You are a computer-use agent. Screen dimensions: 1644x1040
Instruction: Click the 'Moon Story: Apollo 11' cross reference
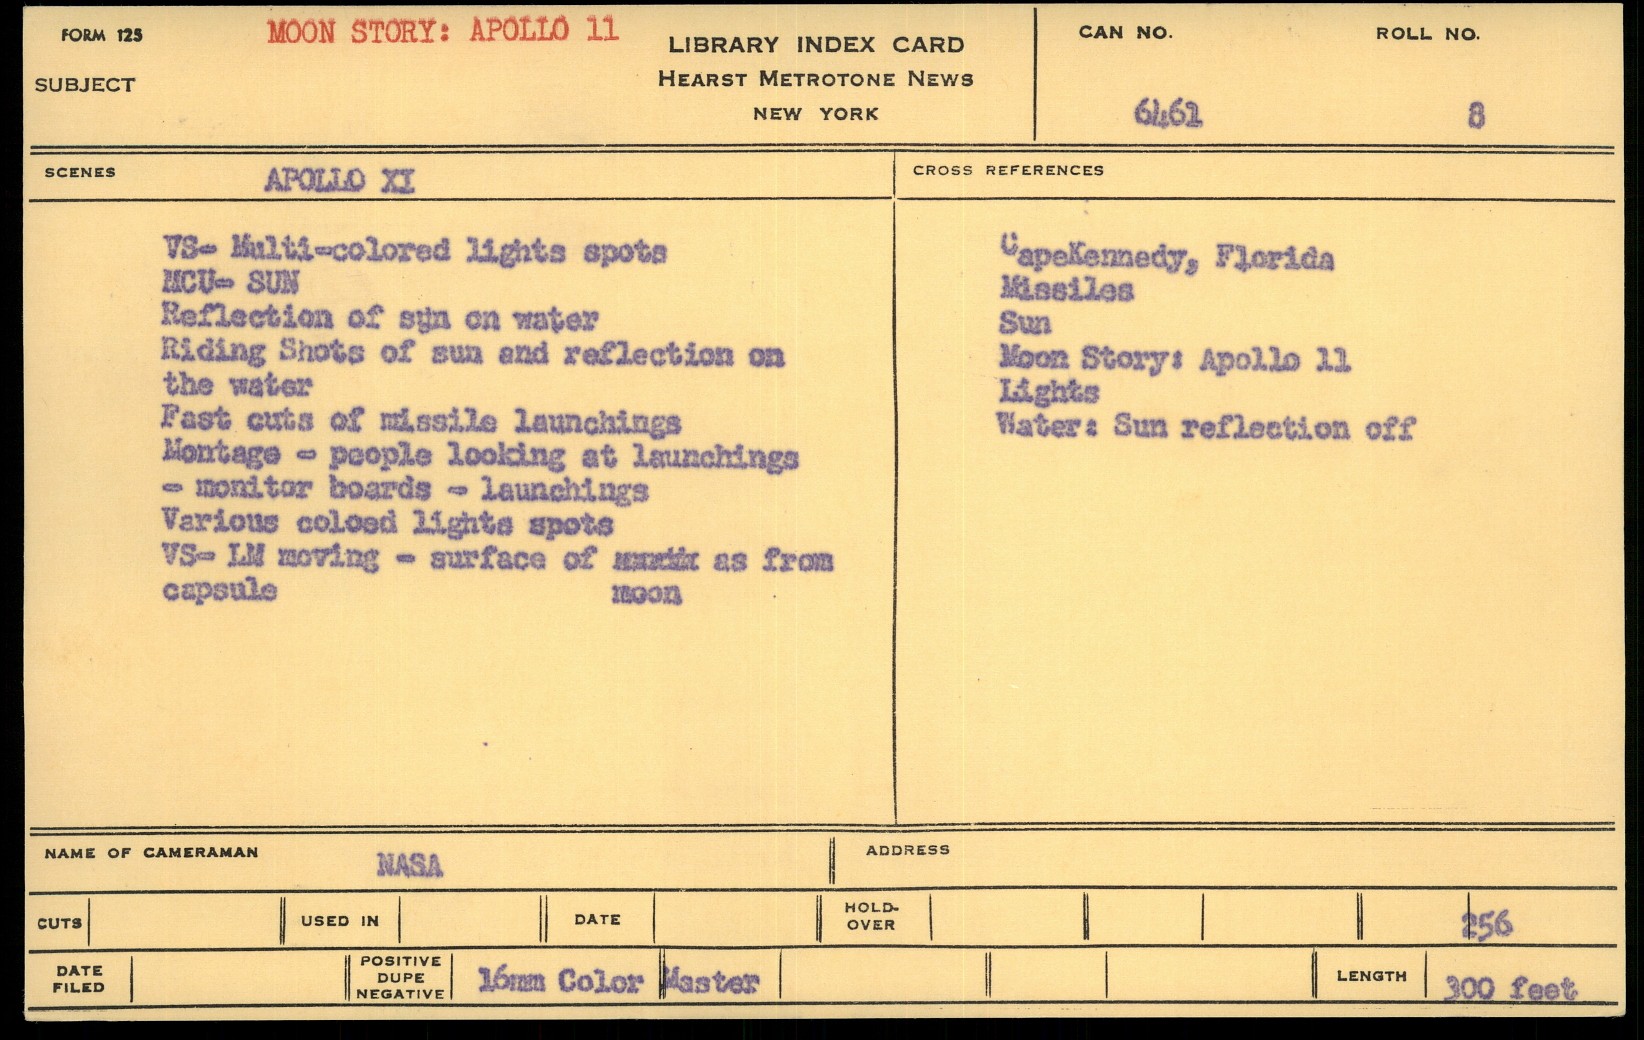click(x=1174, y=359)
